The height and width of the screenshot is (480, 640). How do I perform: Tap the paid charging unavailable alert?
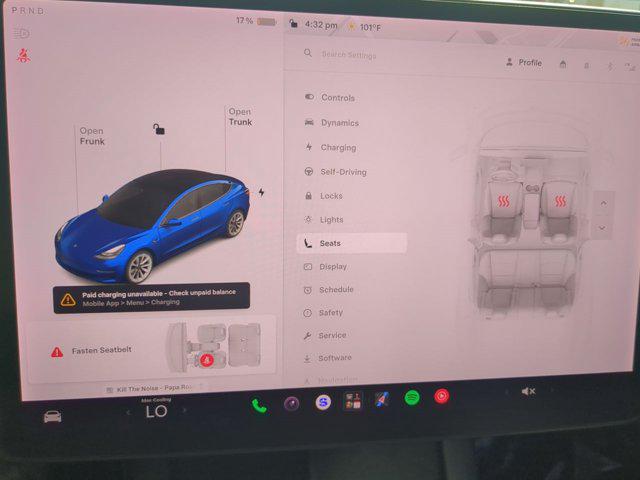point(151,298)
